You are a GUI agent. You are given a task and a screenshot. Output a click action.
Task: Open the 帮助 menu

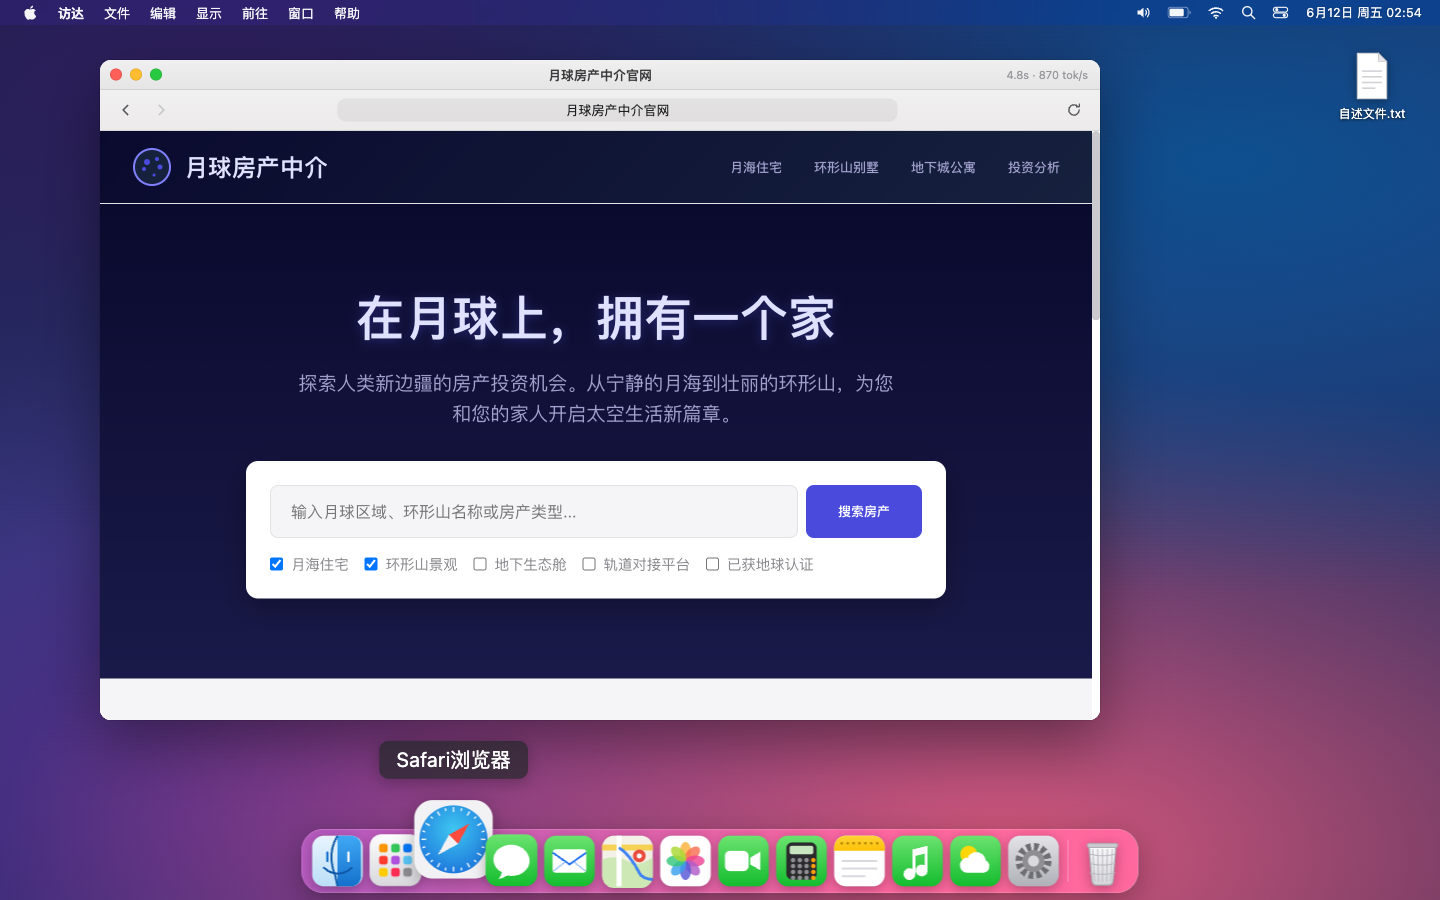click(347, 13)
